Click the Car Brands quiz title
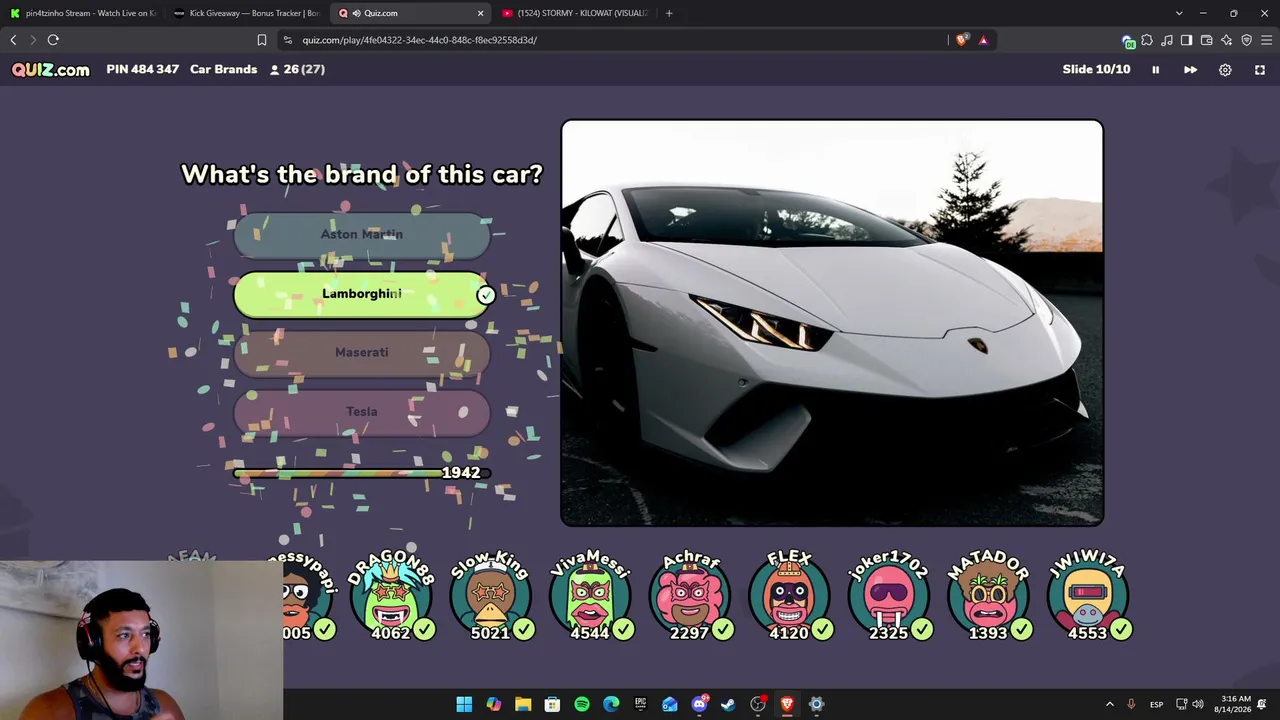The image size is (1280, 720). (x=224, y=70)
